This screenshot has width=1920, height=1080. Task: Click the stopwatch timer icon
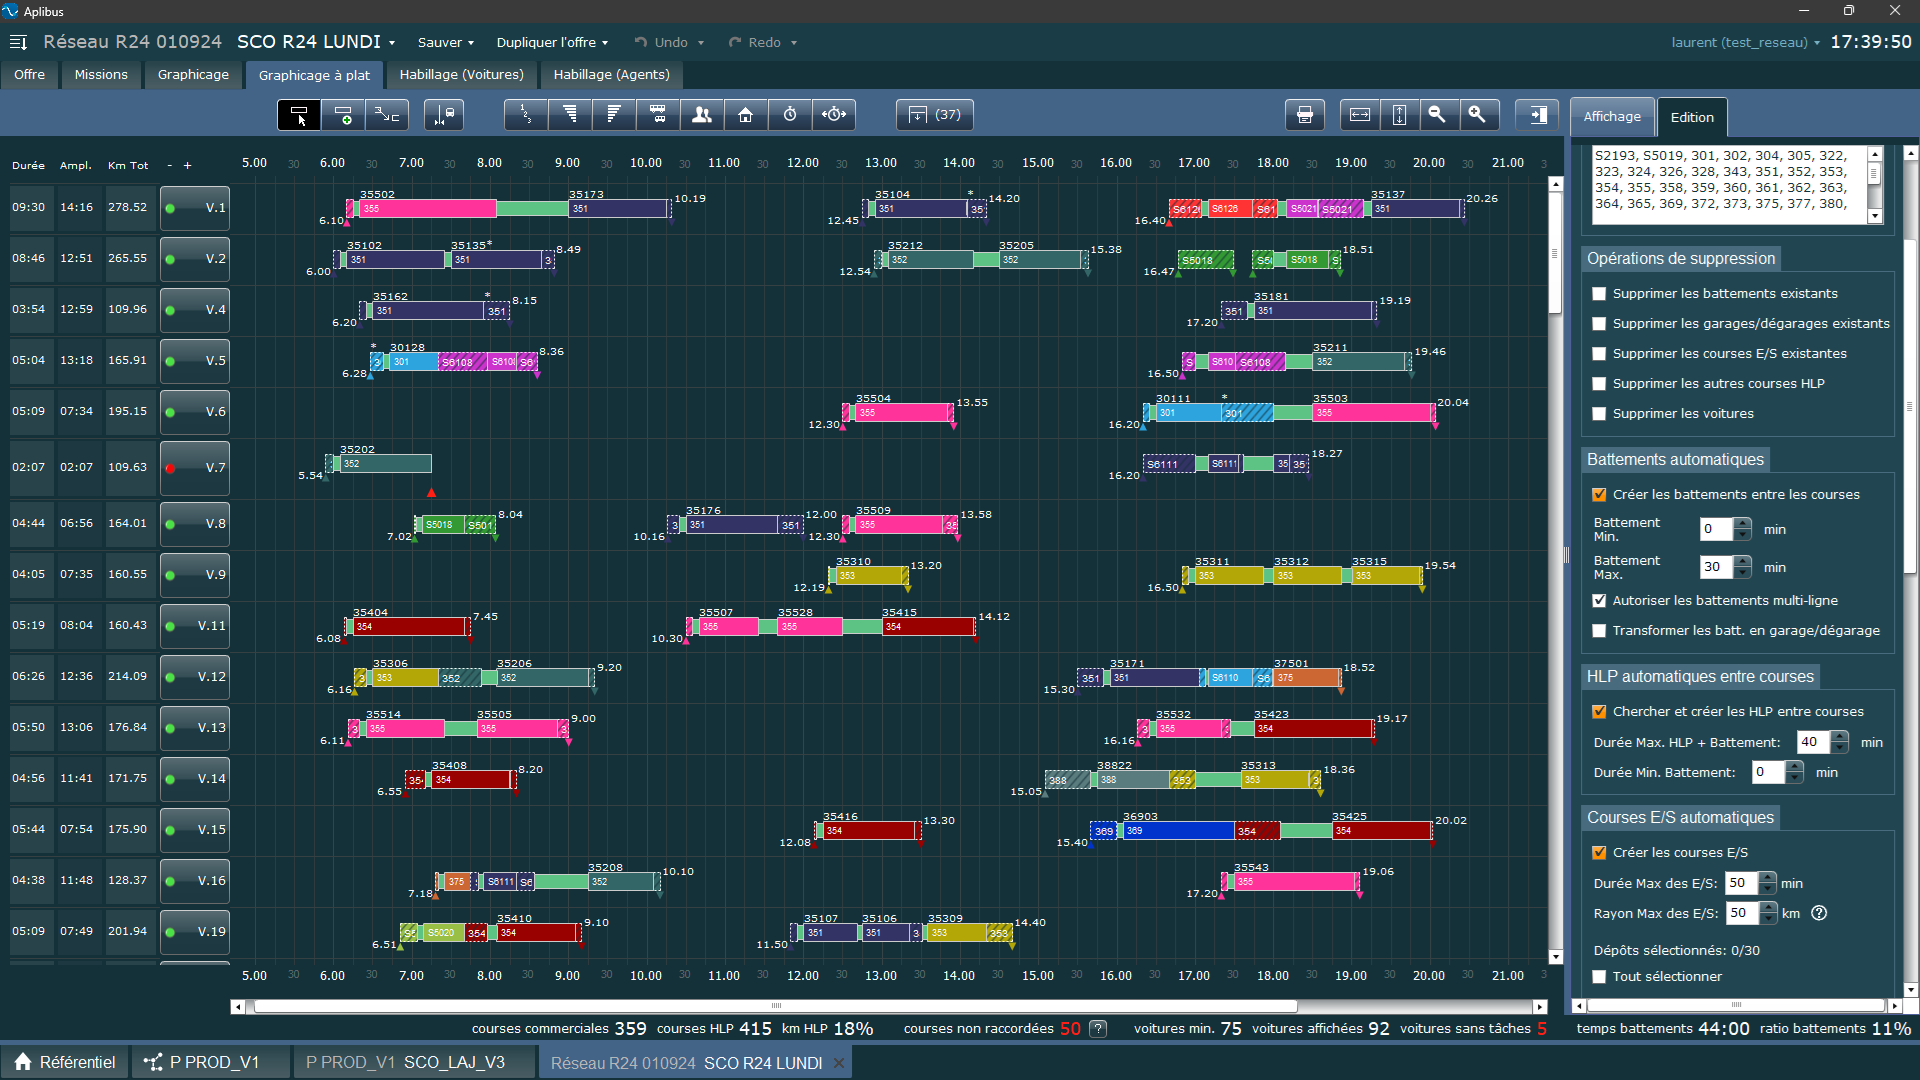point(790,115)
